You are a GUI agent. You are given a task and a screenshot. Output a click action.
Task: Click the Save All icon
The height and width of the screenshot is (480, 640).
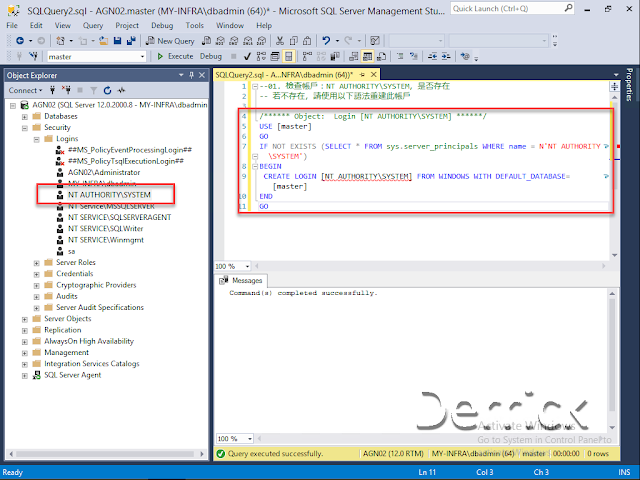[131, 41]
